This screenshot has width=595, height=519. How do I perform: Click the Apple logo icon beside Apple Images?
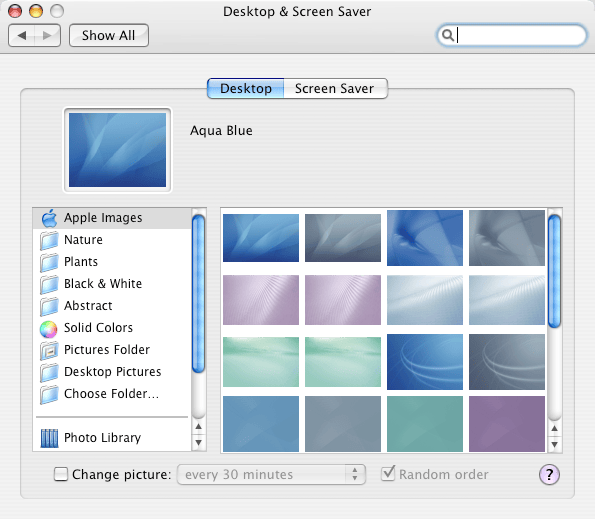pos(49,218)
